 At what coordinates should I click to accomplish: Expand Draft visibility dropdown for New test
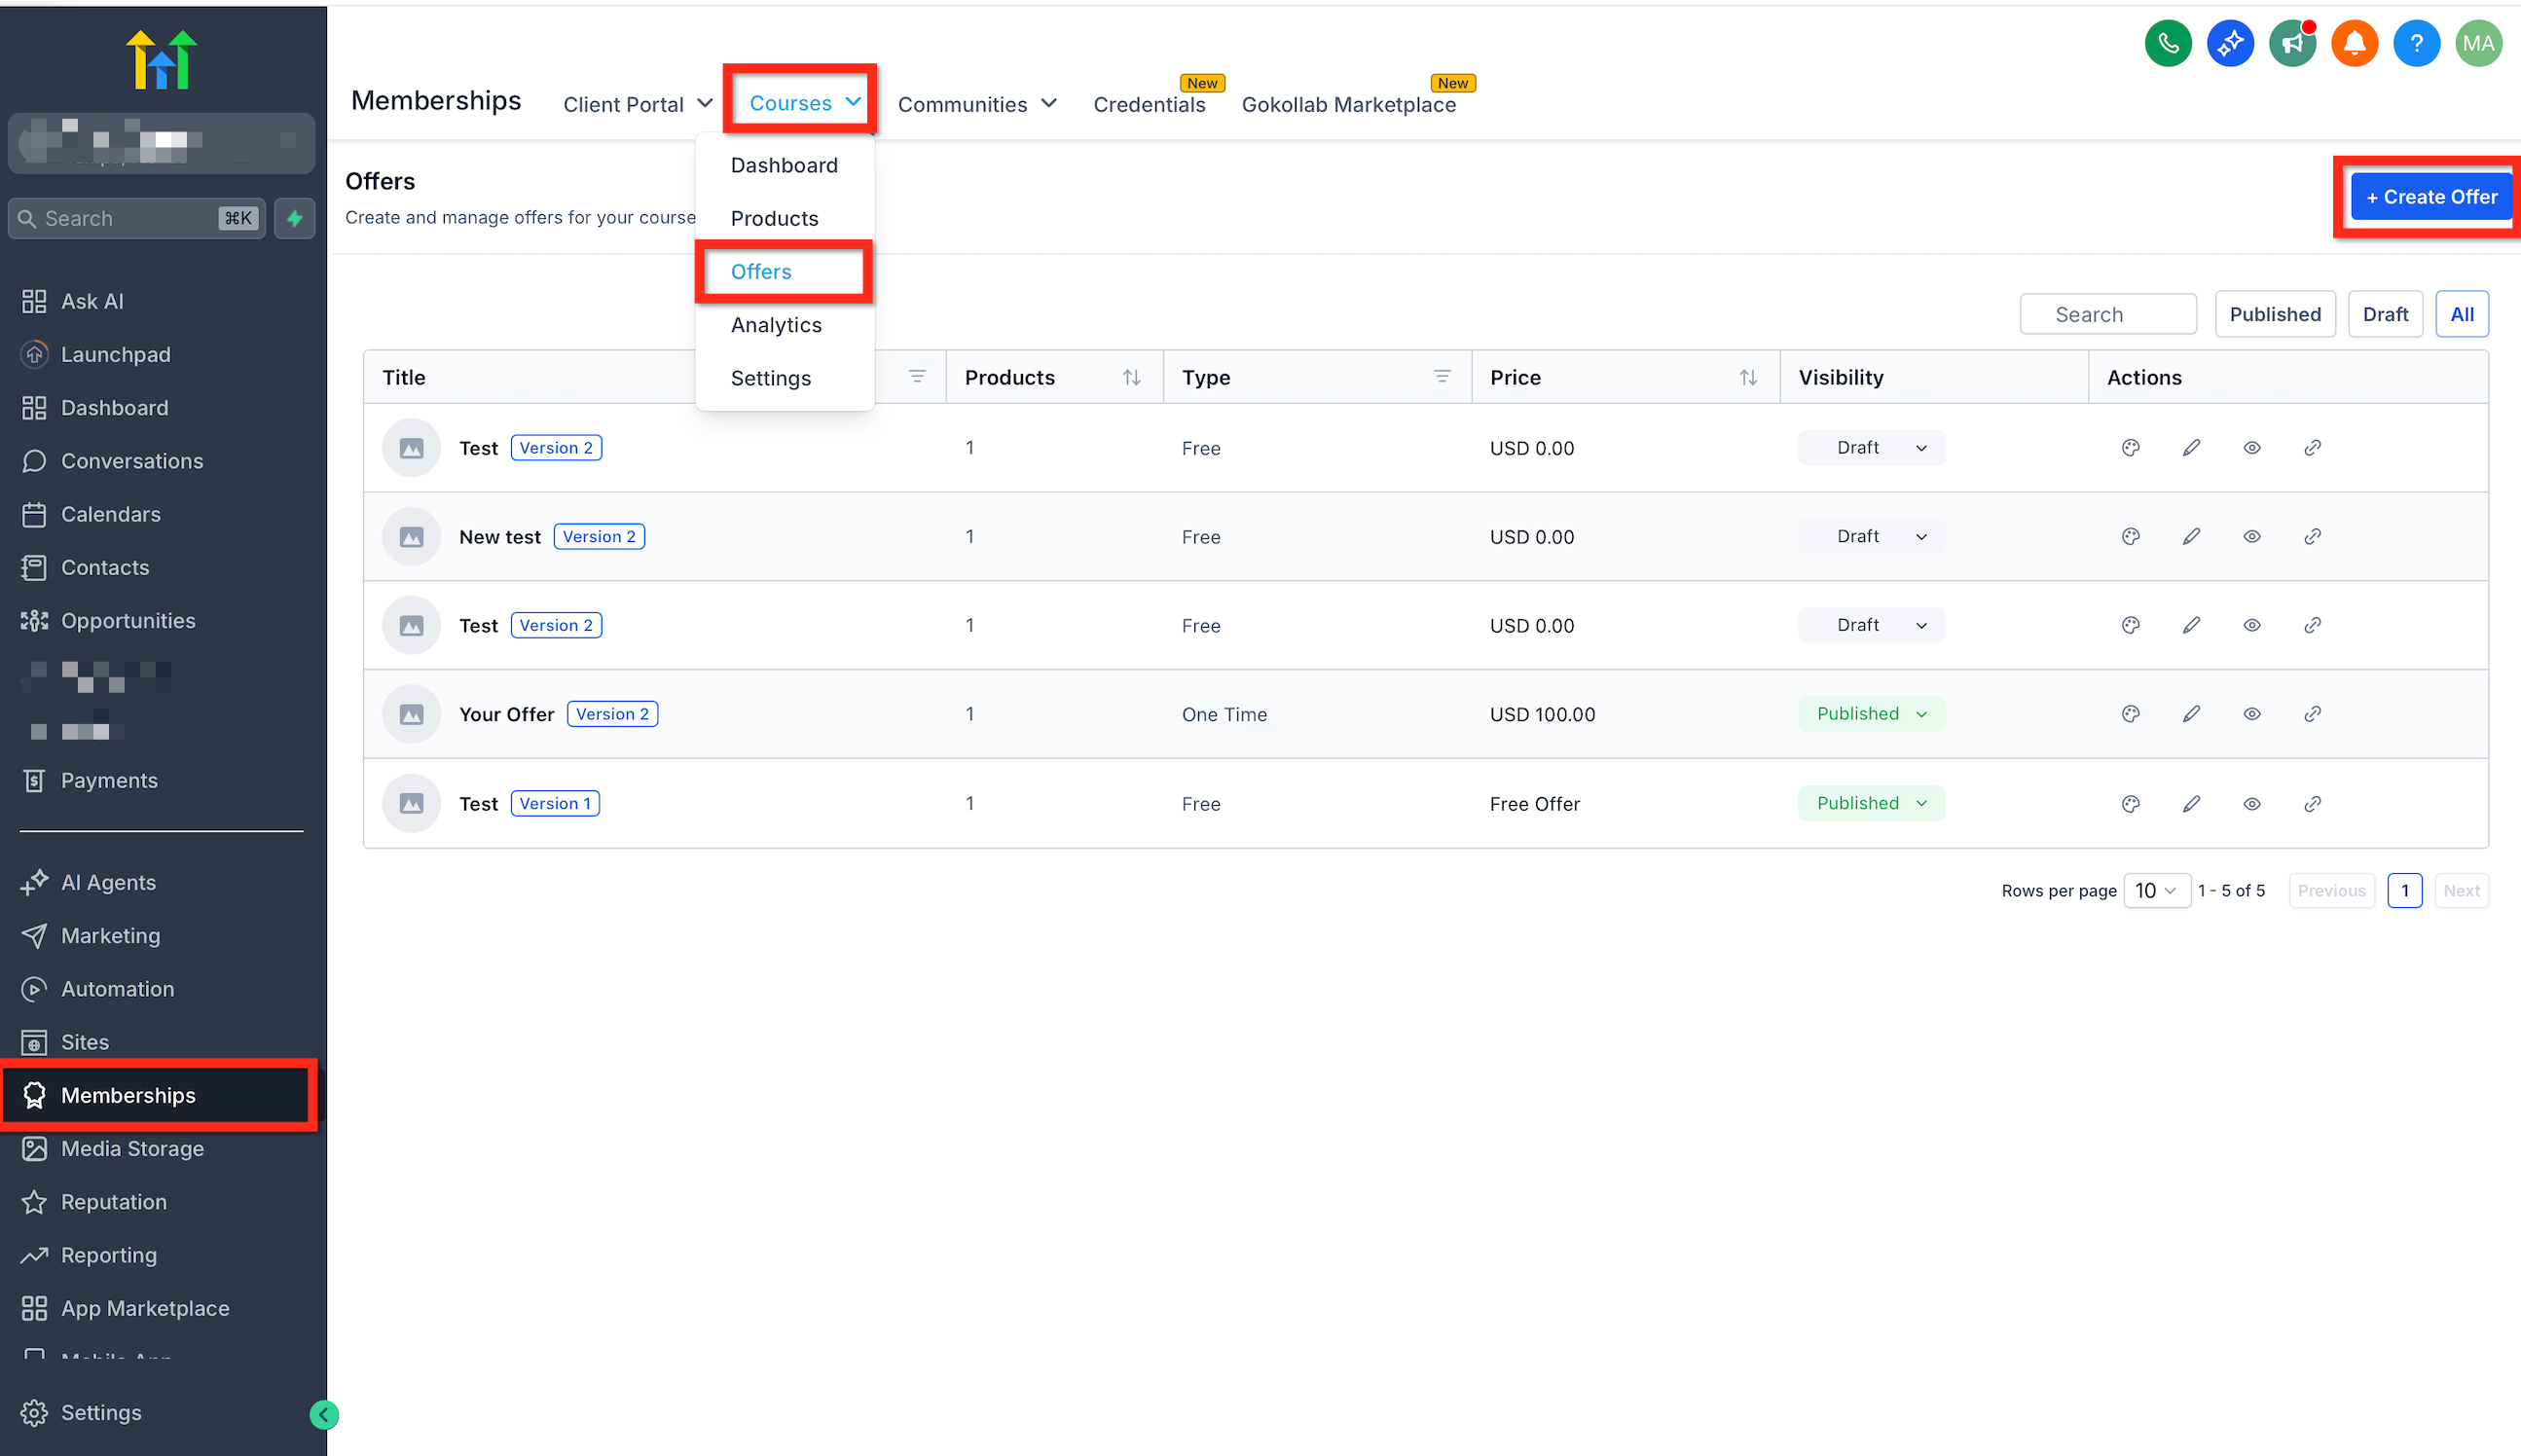1870,537
